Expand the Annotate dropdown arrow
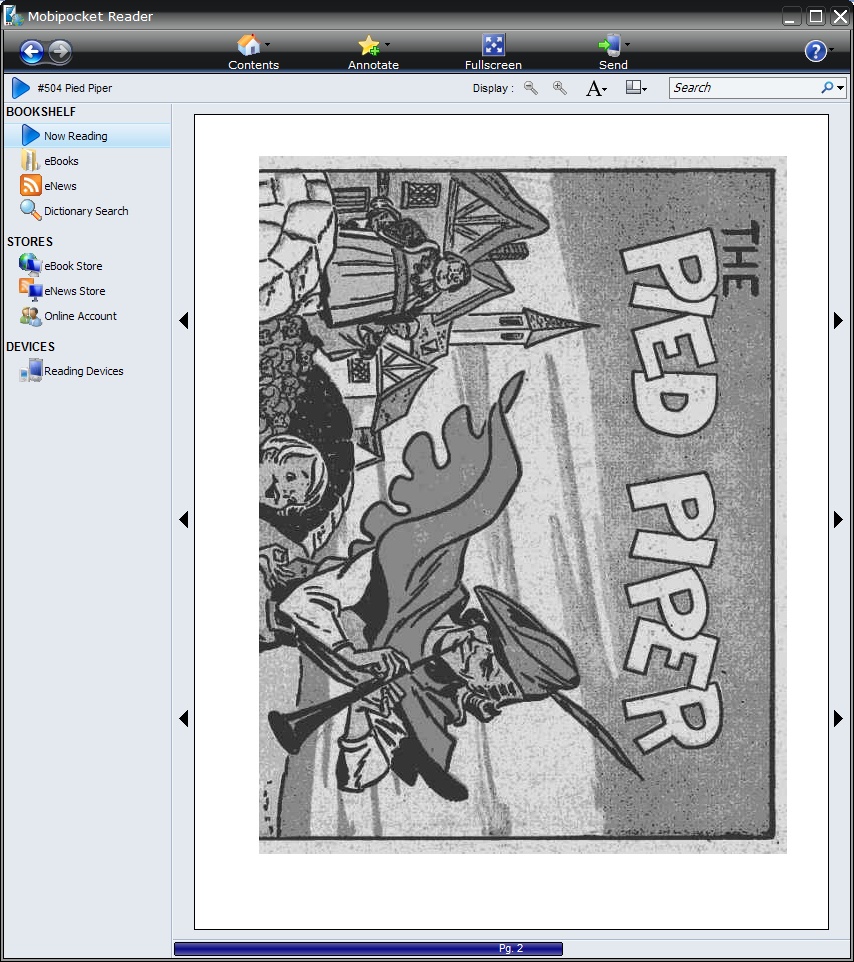The width and height of the screenshot is (854, 962). (x=387, y=45)
